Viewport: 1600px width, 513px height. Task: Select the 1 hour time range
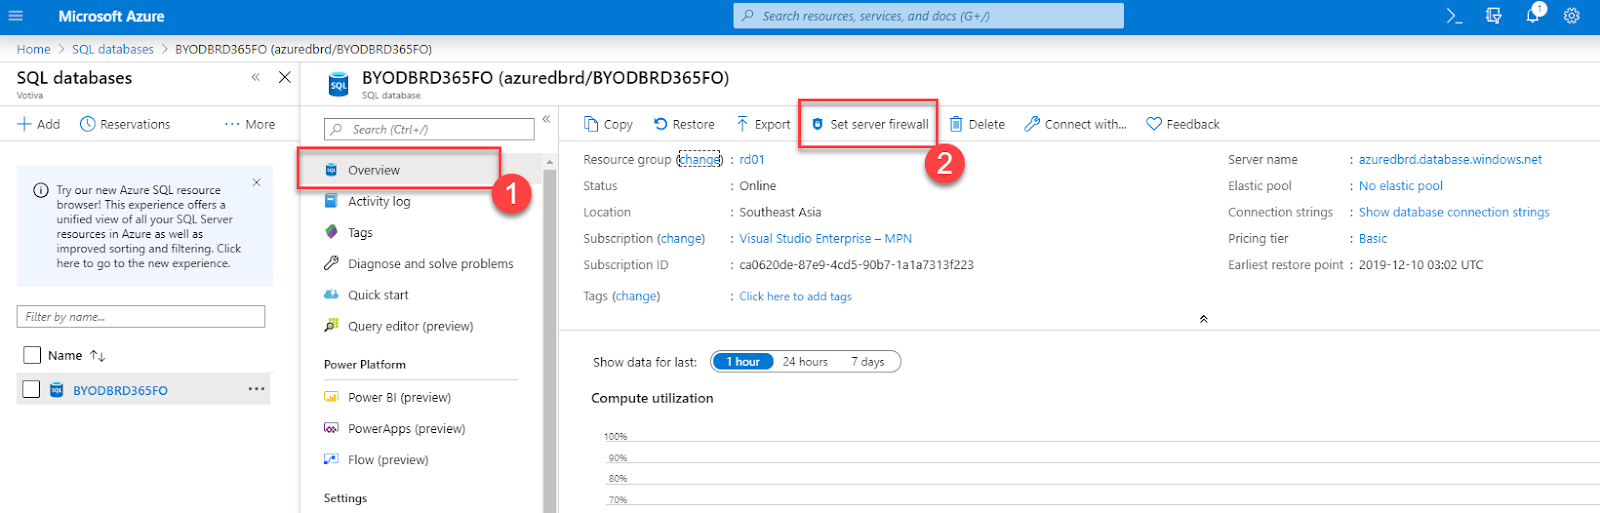pos(743,362)
